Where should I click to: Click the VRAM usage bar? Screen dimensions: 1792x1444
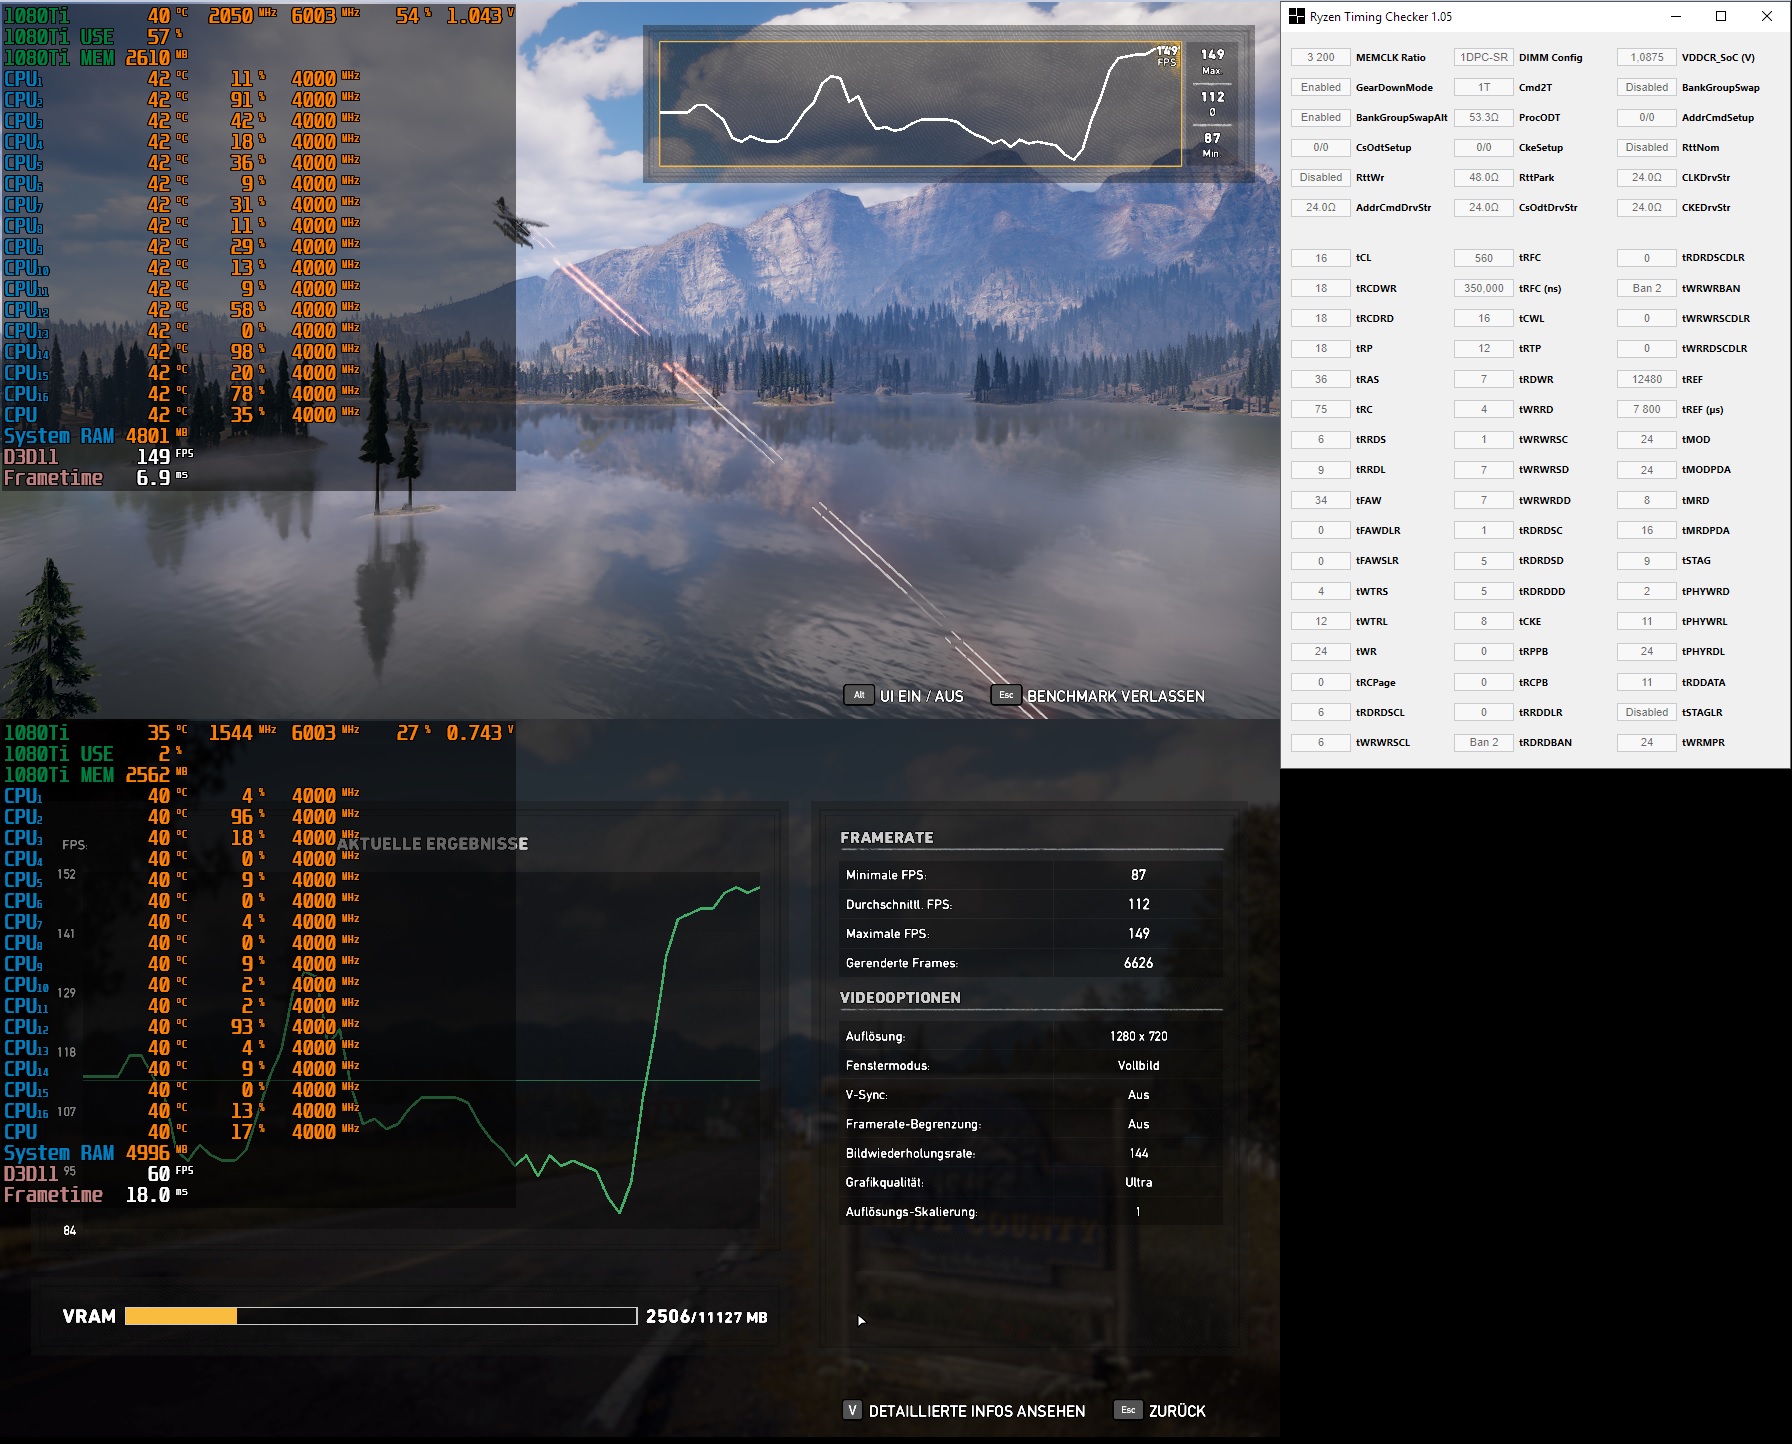381,1316
